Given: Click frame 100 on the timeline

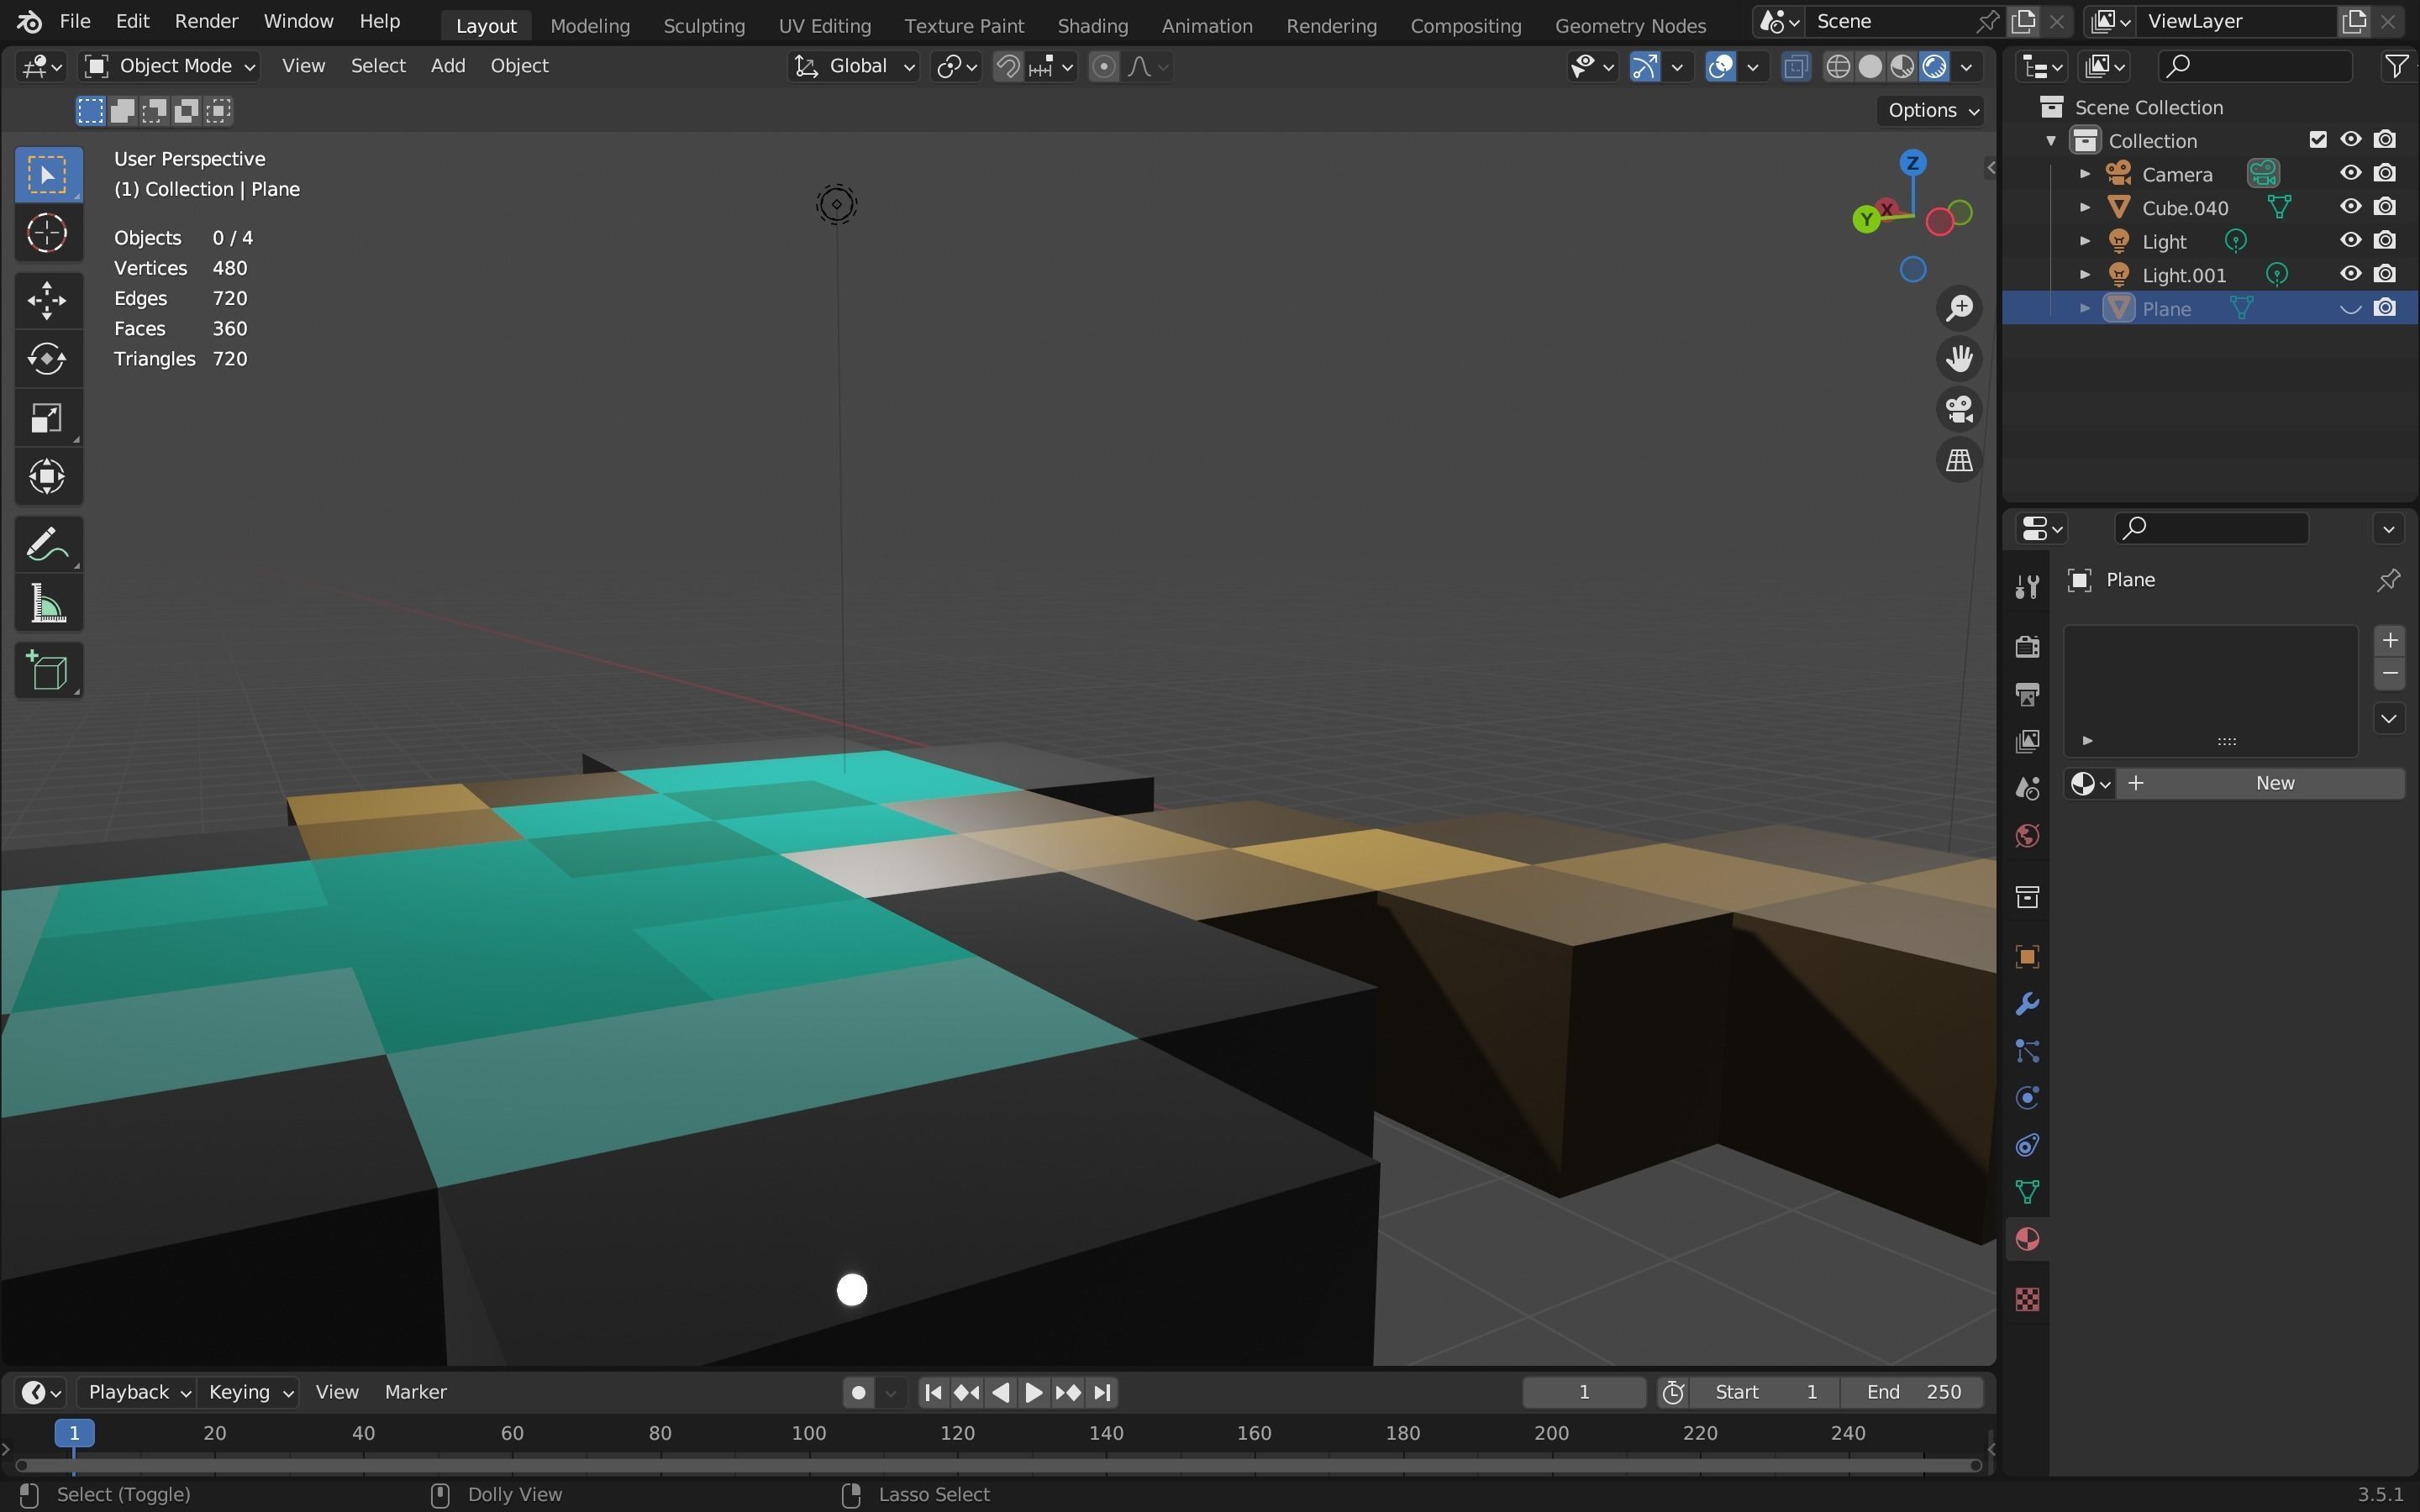Looking at the screenshot, I should click(x=808, y=1433).
